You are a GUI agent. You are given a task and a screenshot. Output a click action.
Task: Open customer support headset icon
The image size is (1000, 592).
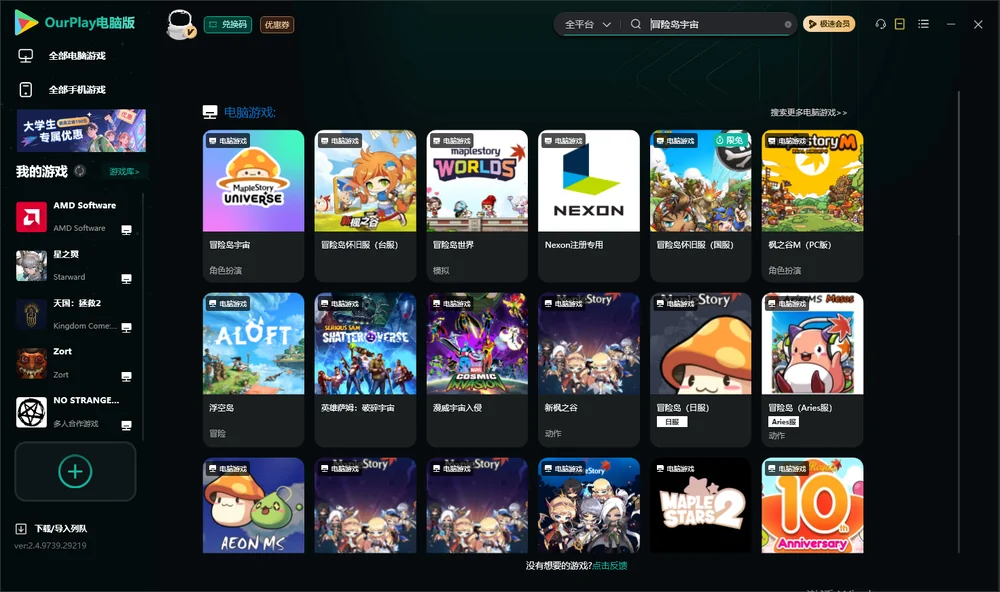click(x=880, y=24)
